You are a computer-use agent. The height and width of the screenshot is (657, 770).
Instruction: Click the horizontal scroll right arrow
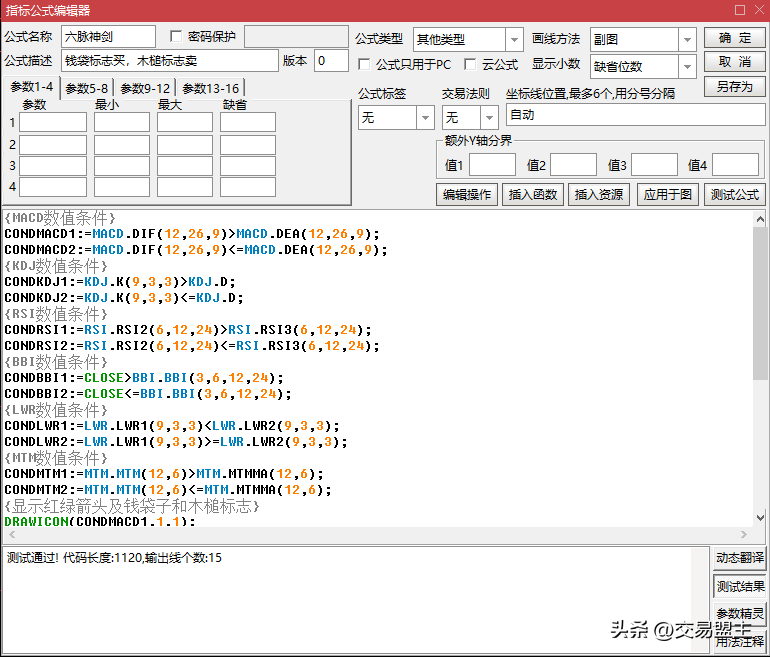point(744,534)
